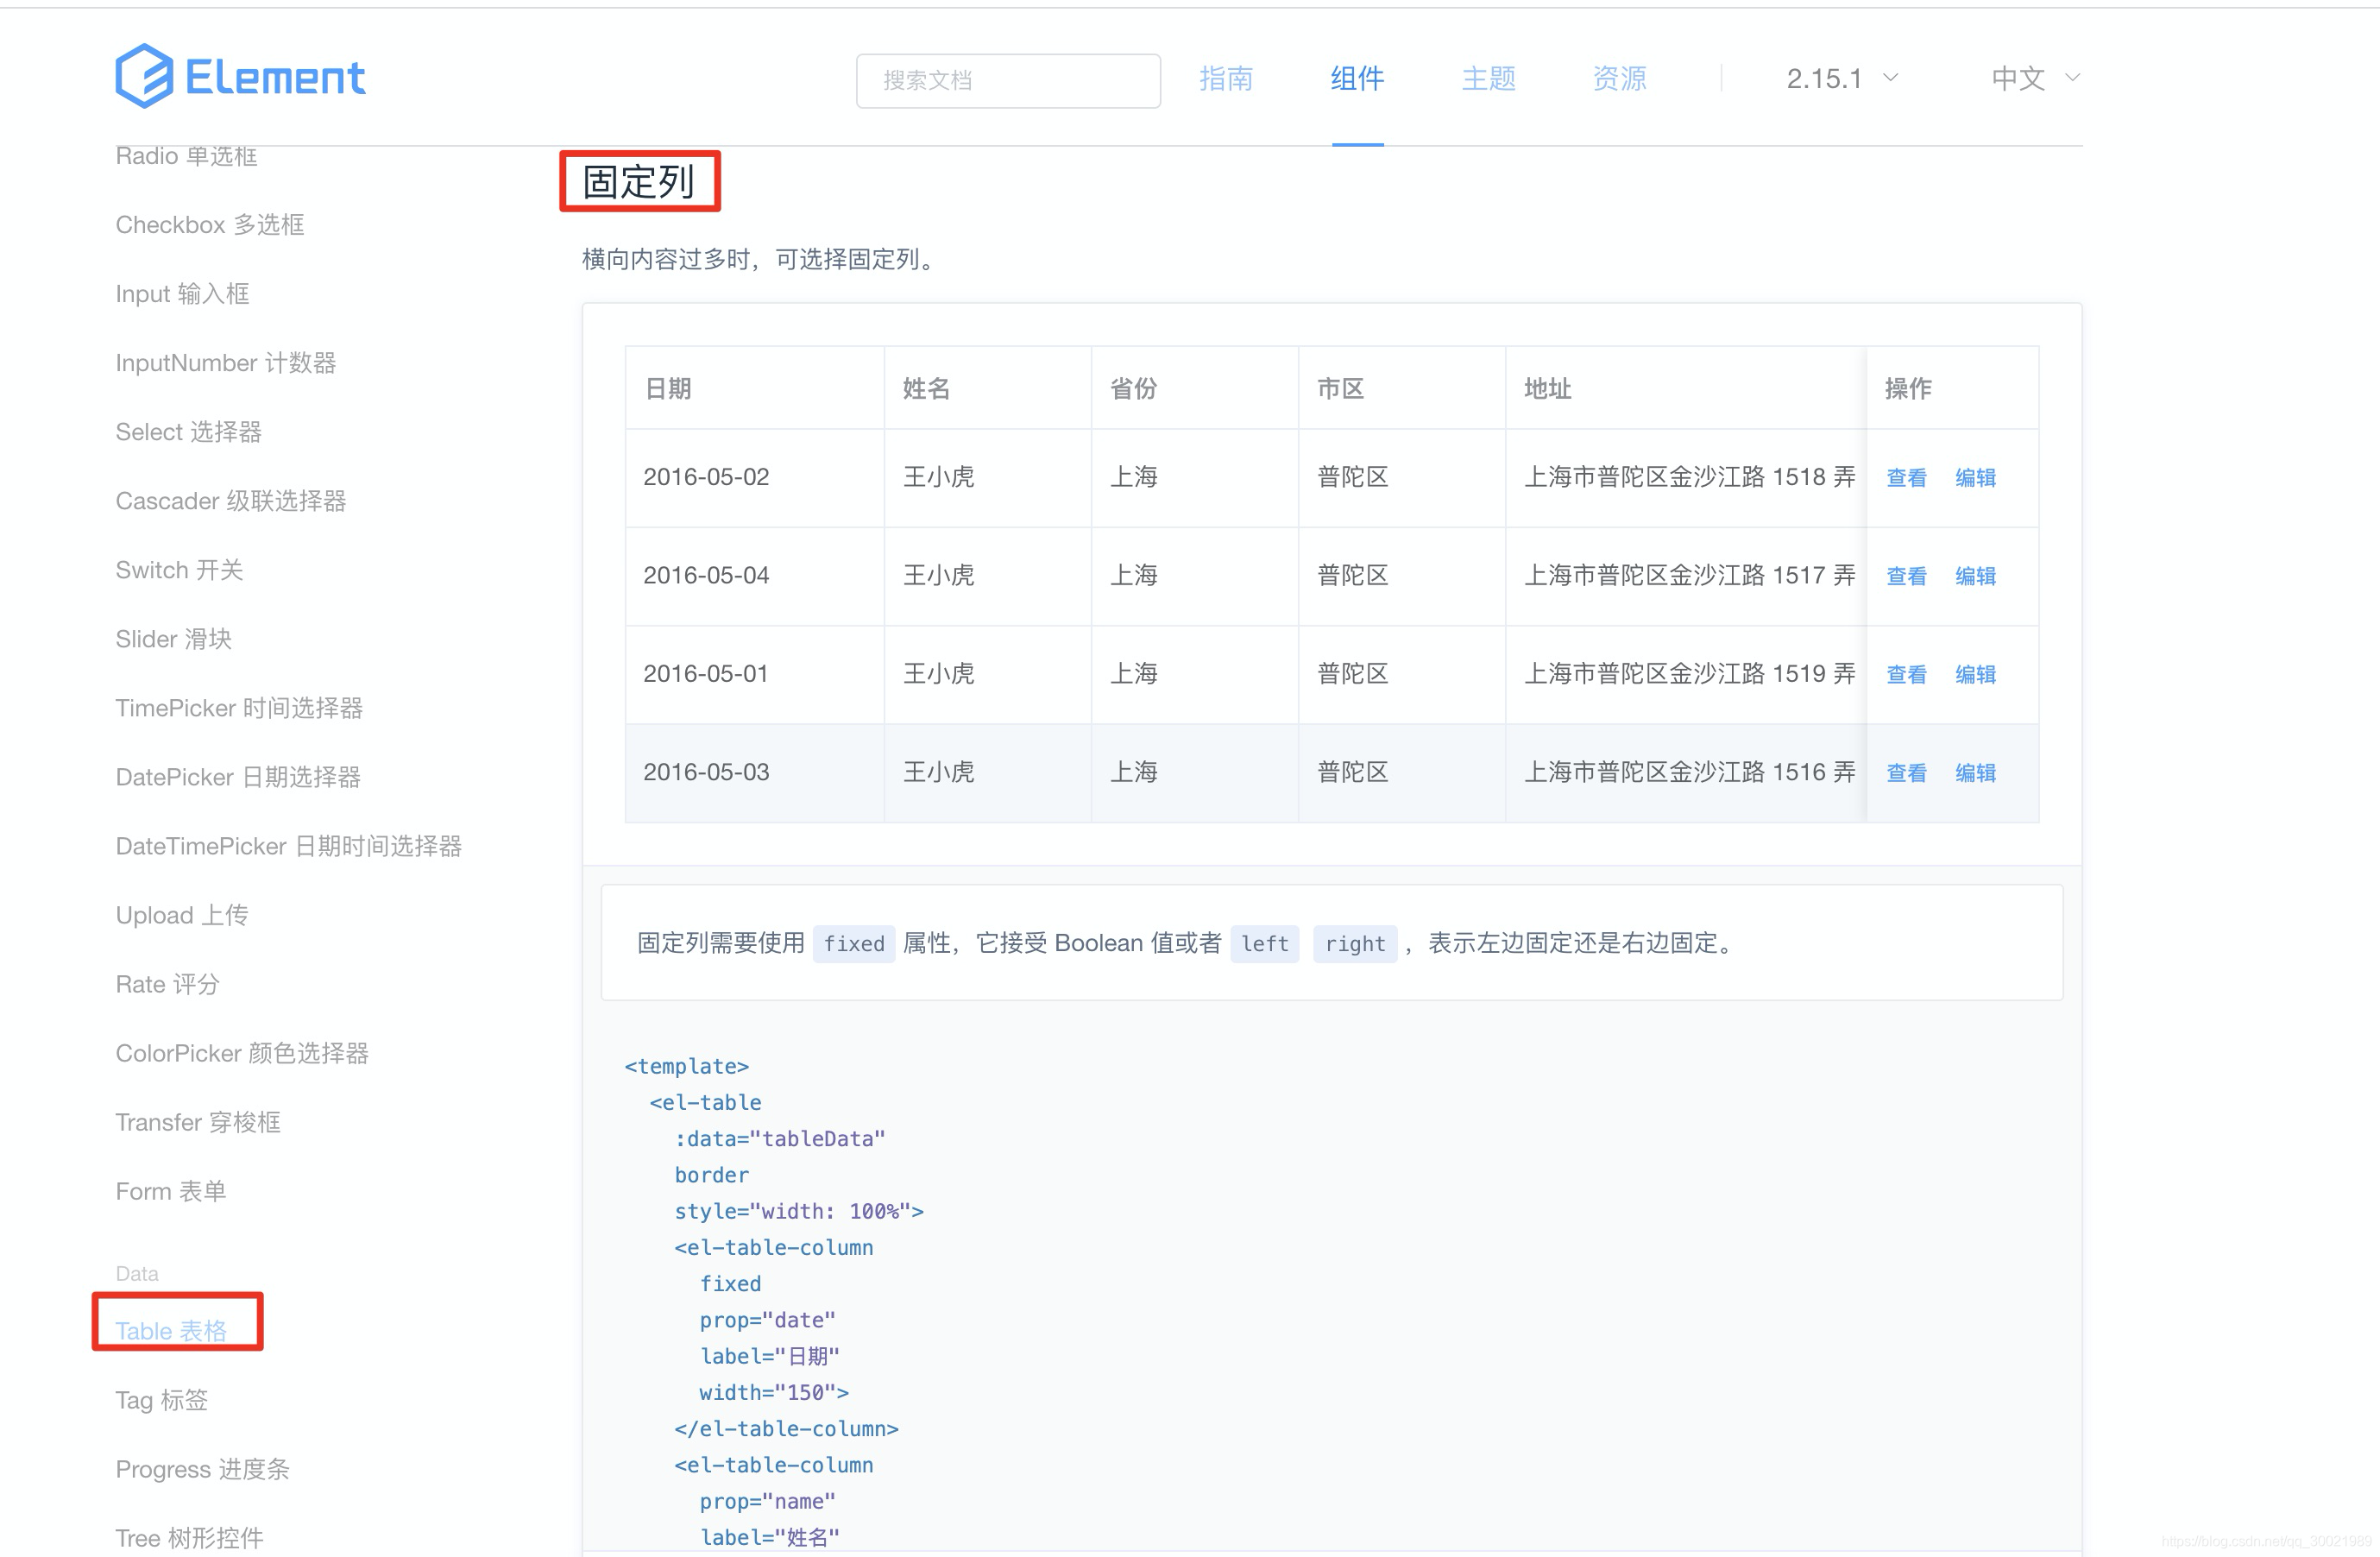Click 查看 in the 2016-05-04 row
Image resolution: width=2380 pixels, height=1557 pixels.
[x=1906, y=576]
